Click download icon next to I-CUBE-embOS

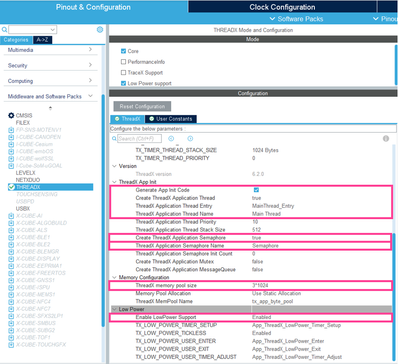11,151
